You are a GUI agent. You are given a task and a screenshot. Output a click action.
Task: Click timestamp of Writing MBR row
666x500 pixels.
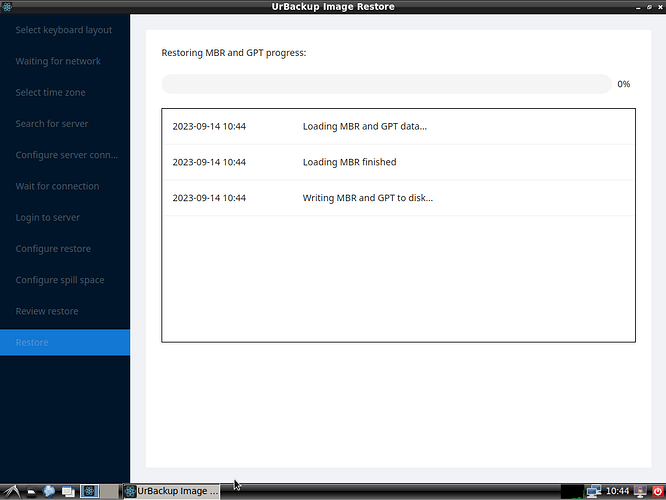pyautogui.click(x=209, y=198)
